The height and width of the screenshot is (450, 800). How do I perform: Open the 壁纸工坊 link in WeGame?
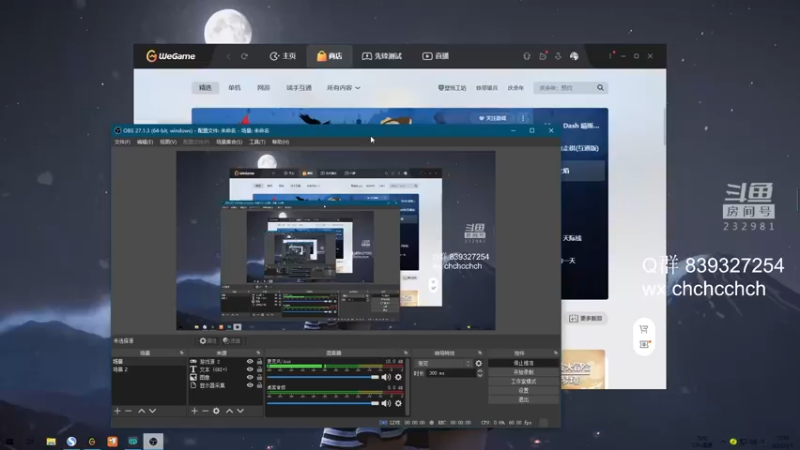point(452,88)
